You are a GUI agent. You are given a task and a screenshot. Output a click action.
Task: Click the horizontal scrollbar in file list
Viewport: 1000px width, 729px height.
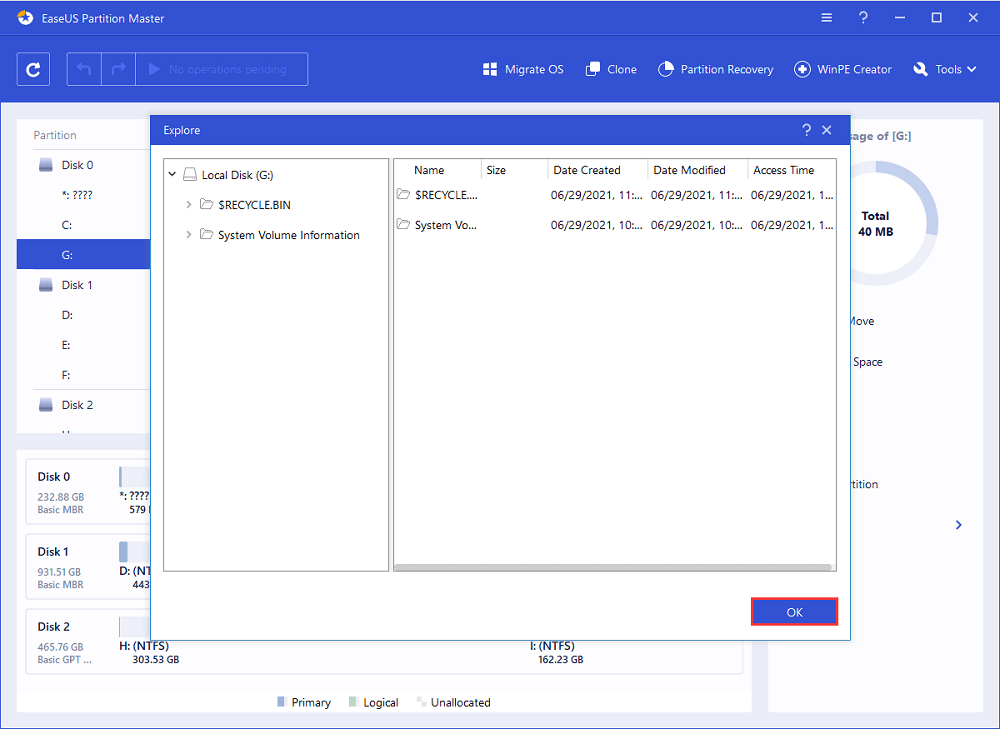pos(613,567)
